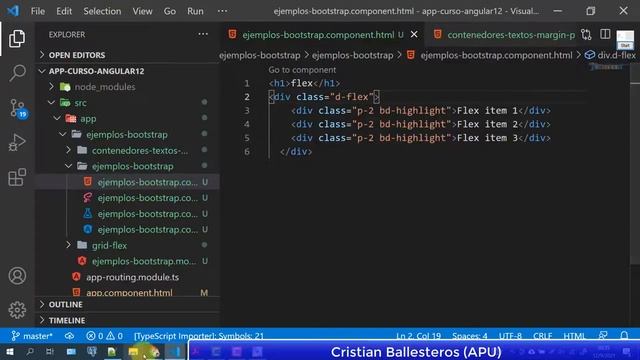The image size is (640, 360).
Task: Click the open changes compare icon
Action: click(586, 35)
